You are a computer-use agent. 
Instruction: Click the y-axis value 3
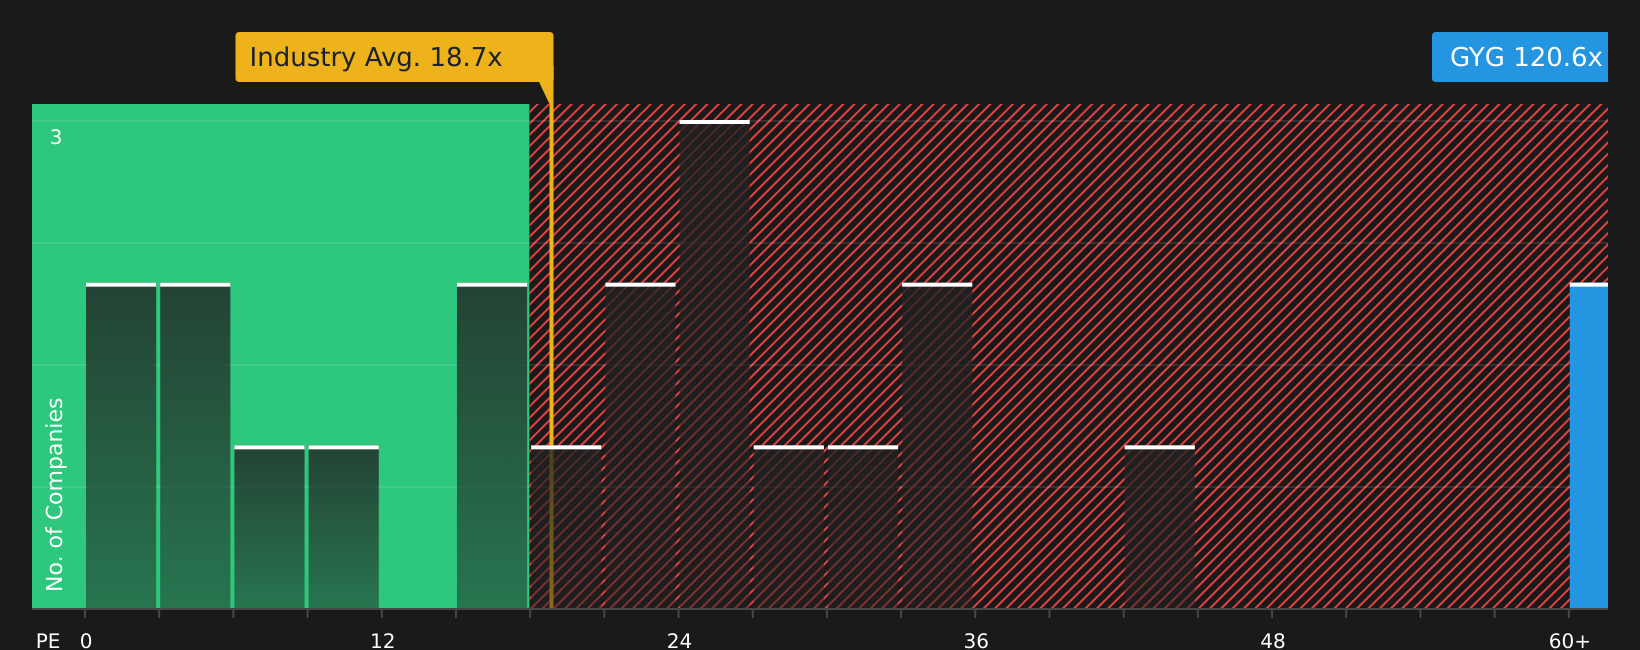coord(56,138)
